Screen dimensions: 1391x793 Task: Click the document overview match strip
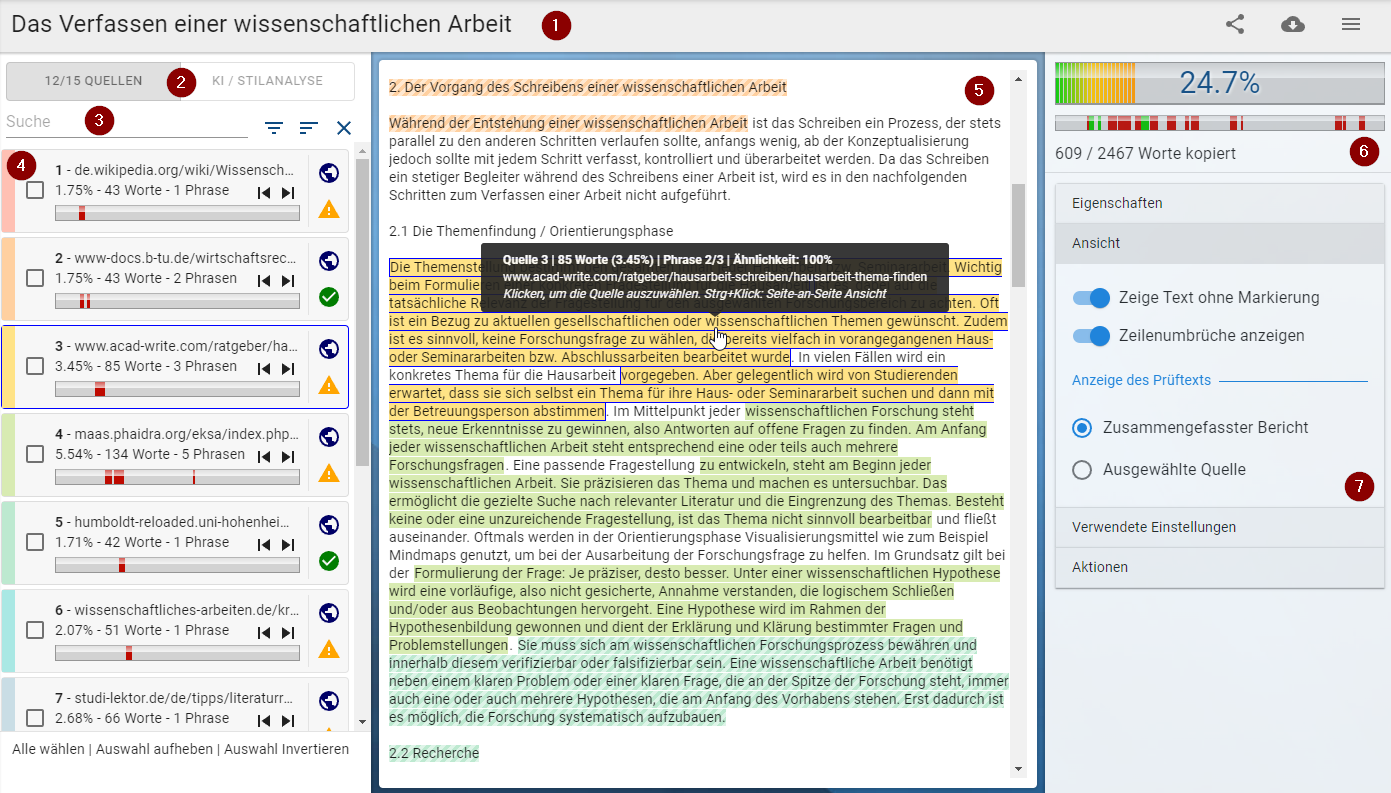(x=1220, y=123)
